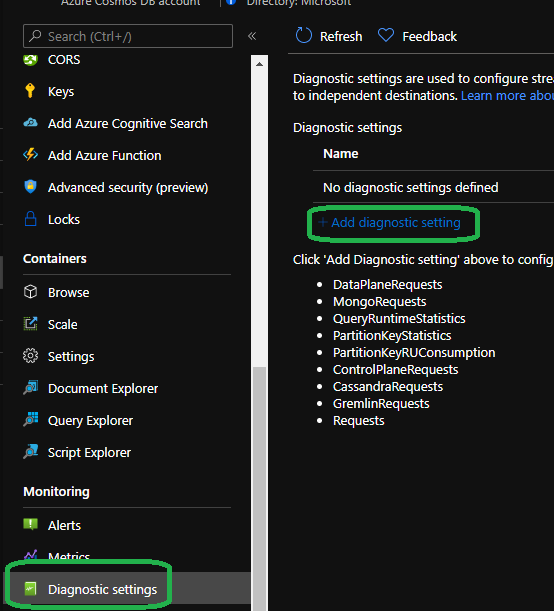Click the Scale icon
Image resolution: width=554 pixels, height=611 pixels.
pos(30,324)
